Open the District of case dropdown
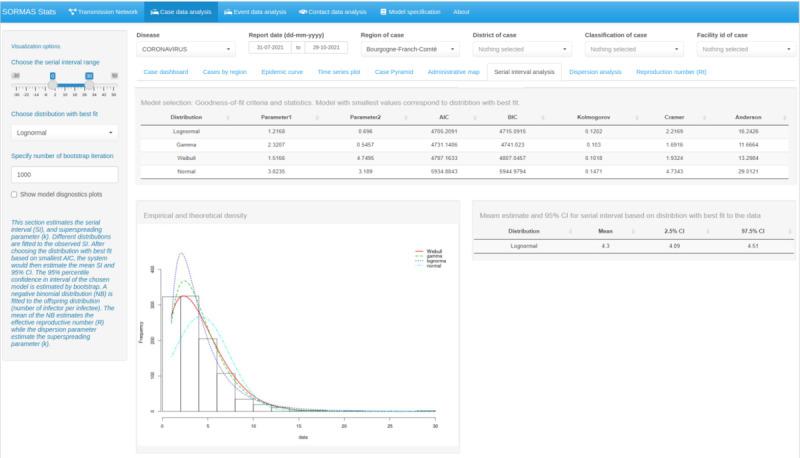This screenshot has height=458, width=800. point(523,48)
